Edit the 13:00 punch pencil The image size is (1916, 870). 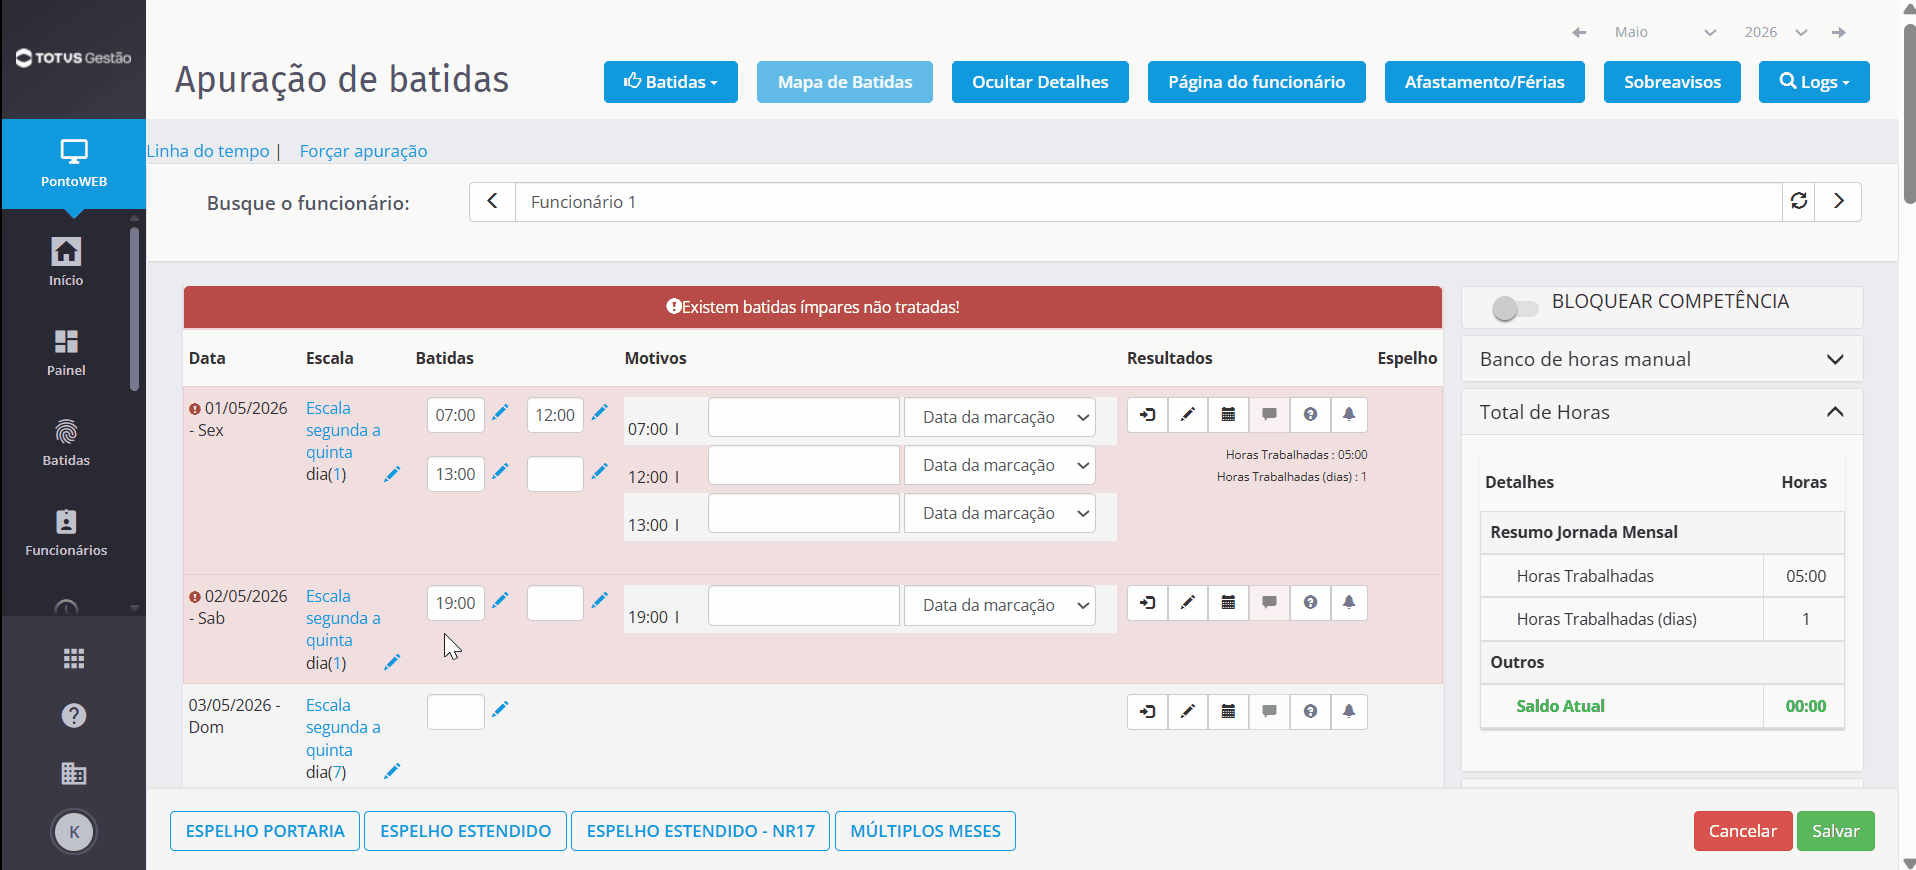tap(500, 471)
